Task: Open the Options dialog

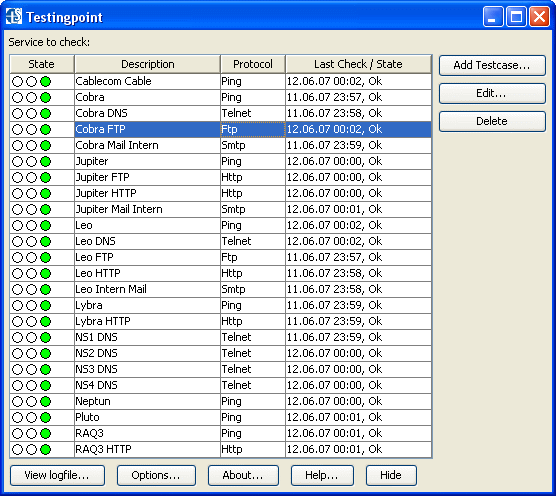Action: point(156,475)
